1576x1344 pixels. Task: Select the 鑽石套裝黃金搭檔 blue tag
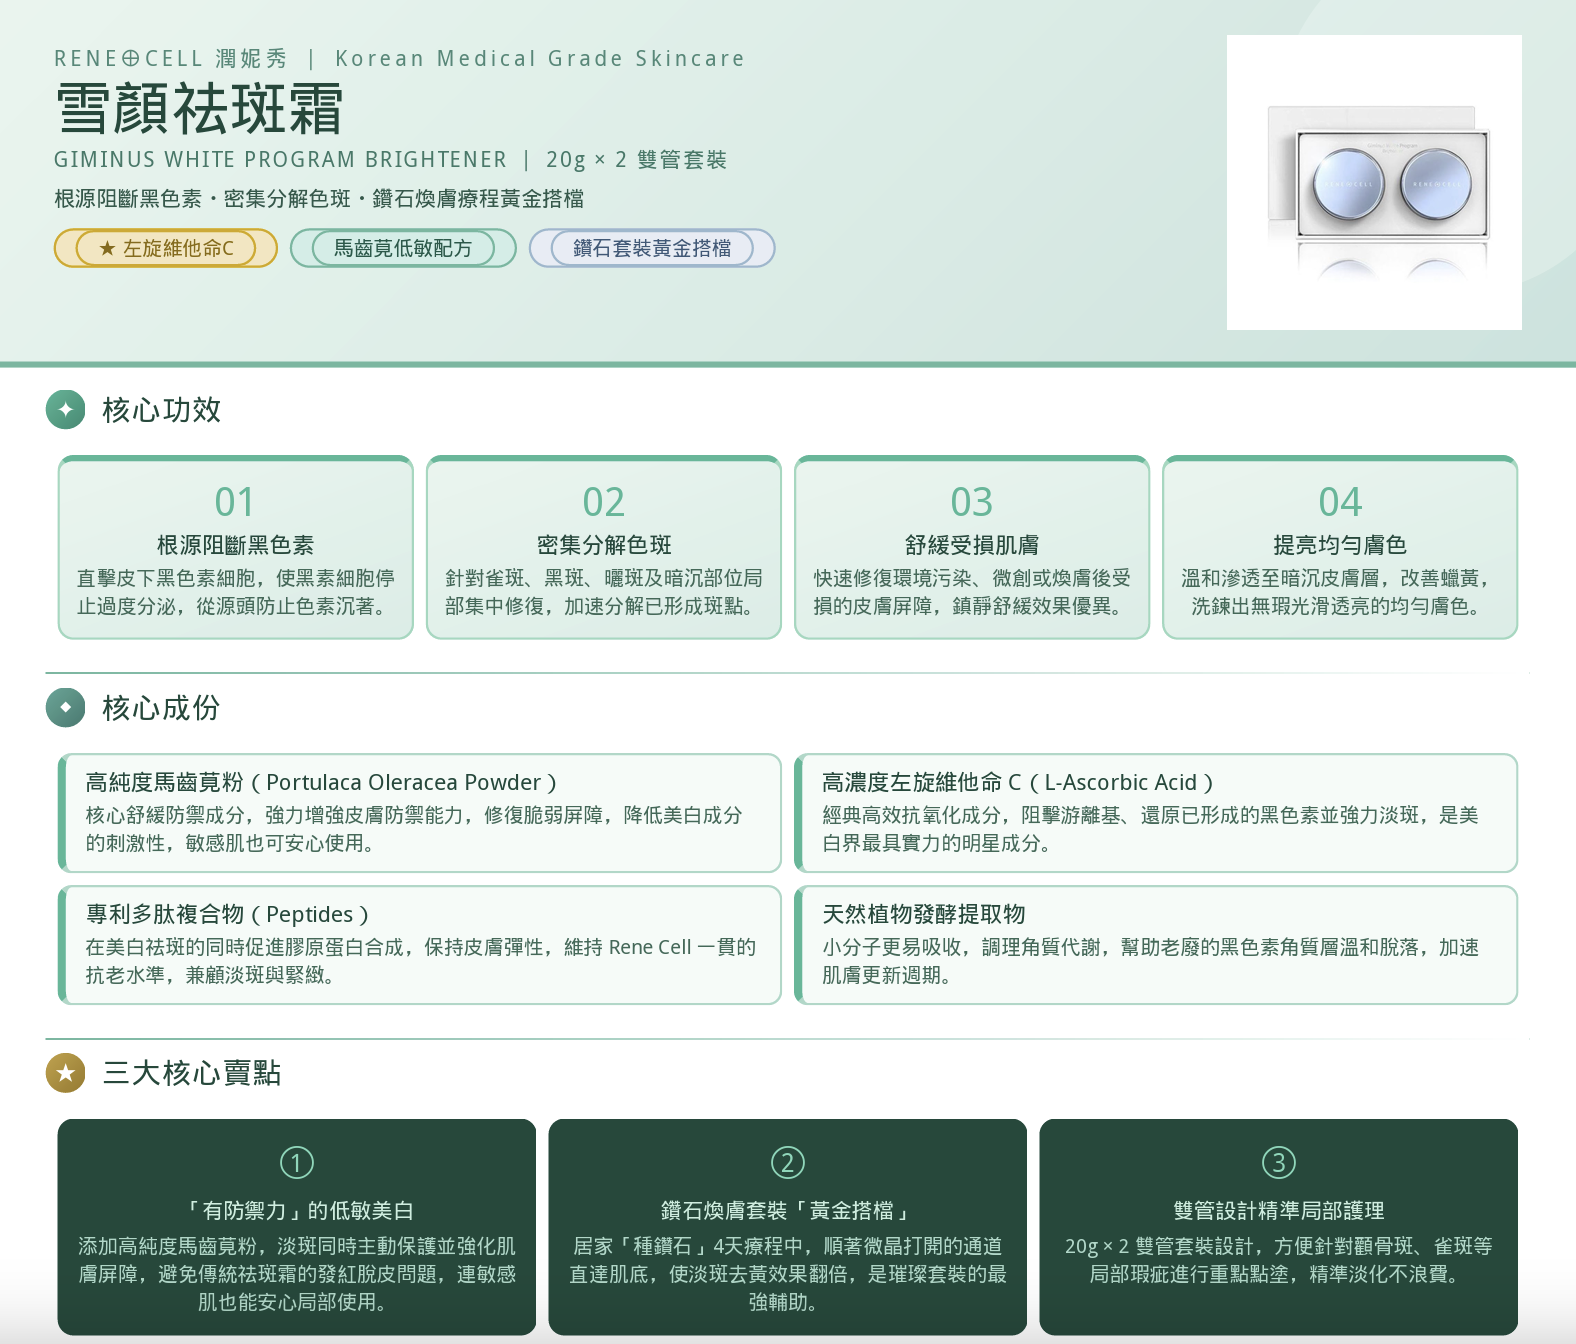pyautogui.click(x=652, y=248)
